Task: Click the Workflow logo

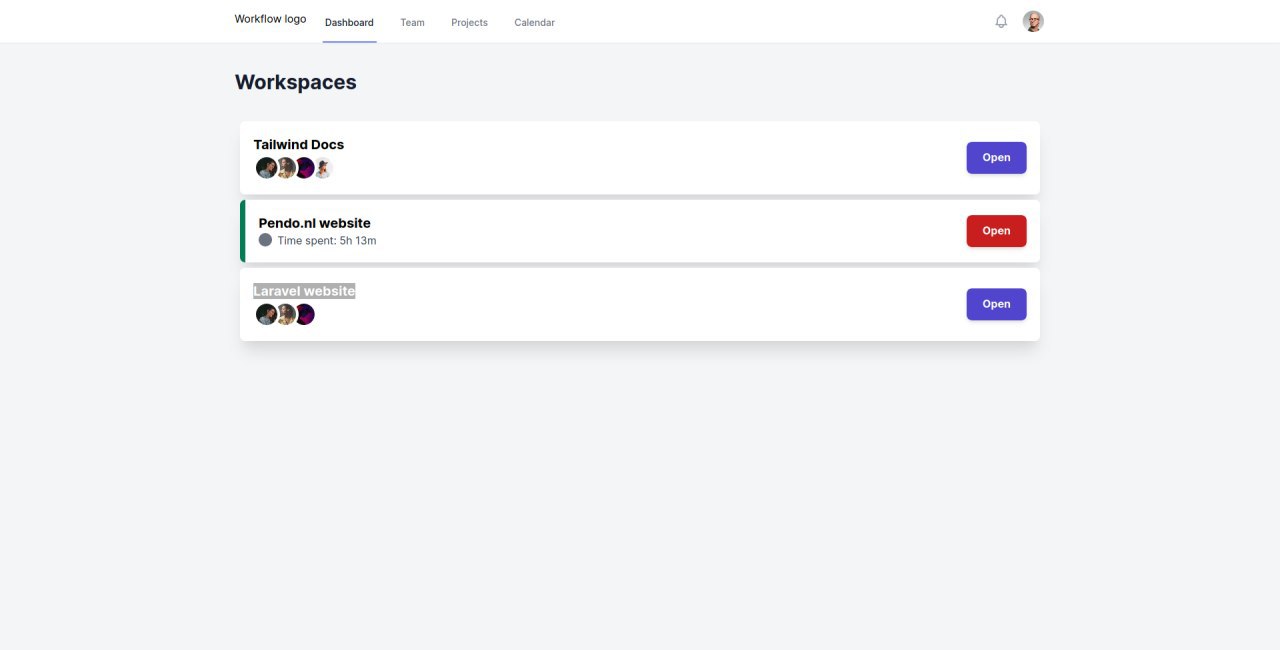Action: (270, 19)
